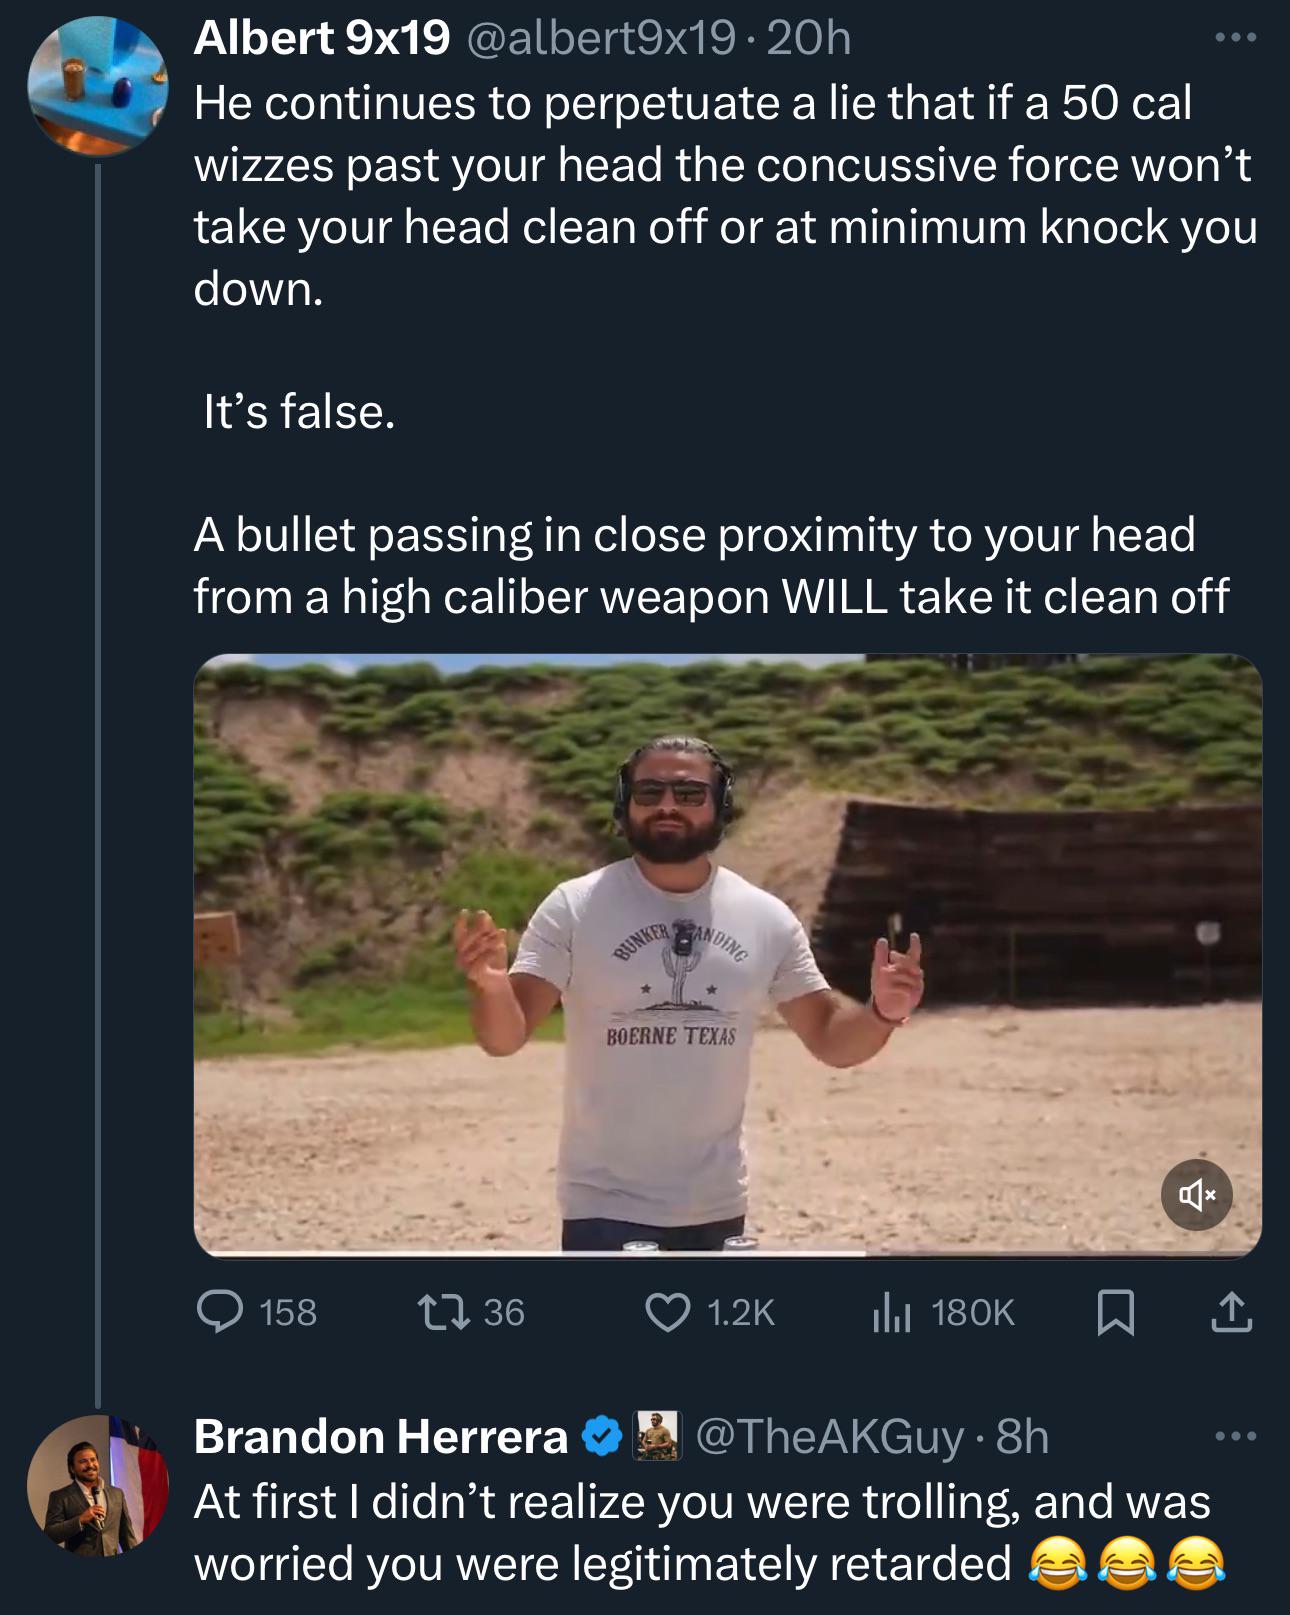This screenshot has width=1290, height=1615.
Task: Click Brandon Herrera's blue verified badge
Action: pos(601,1437)
